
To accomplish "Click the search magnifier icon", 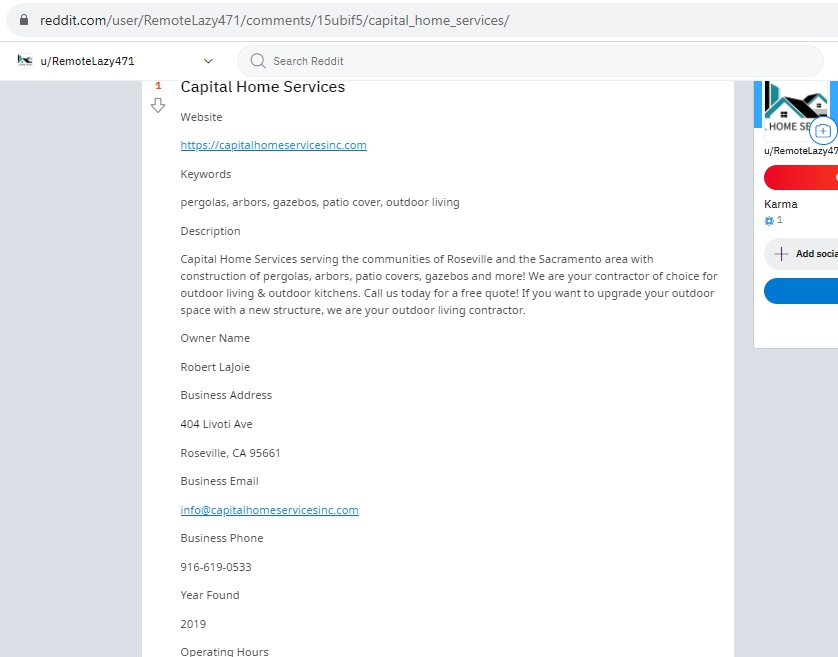I will coord(258,61).
